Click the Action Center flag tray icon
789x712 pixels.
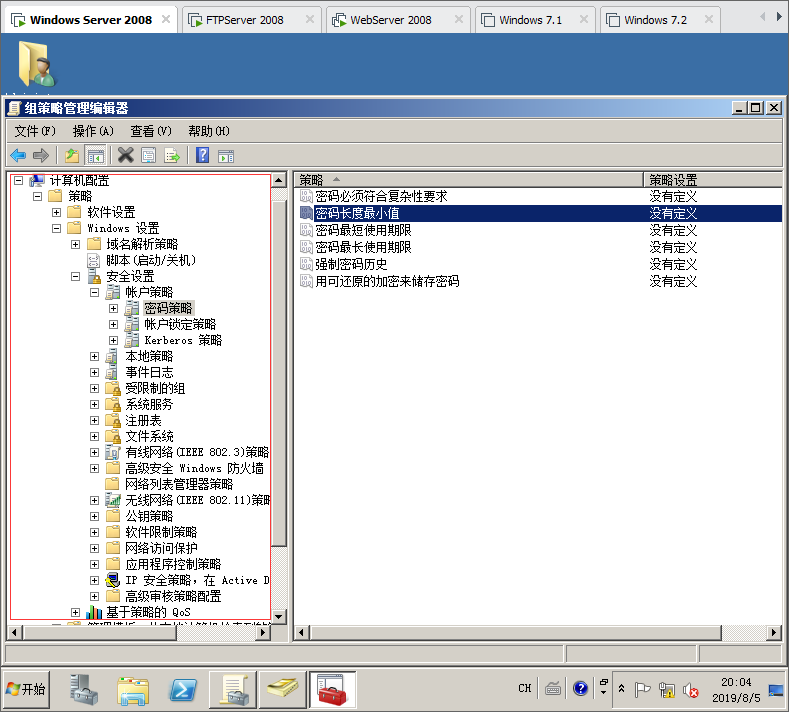[642, 690]
